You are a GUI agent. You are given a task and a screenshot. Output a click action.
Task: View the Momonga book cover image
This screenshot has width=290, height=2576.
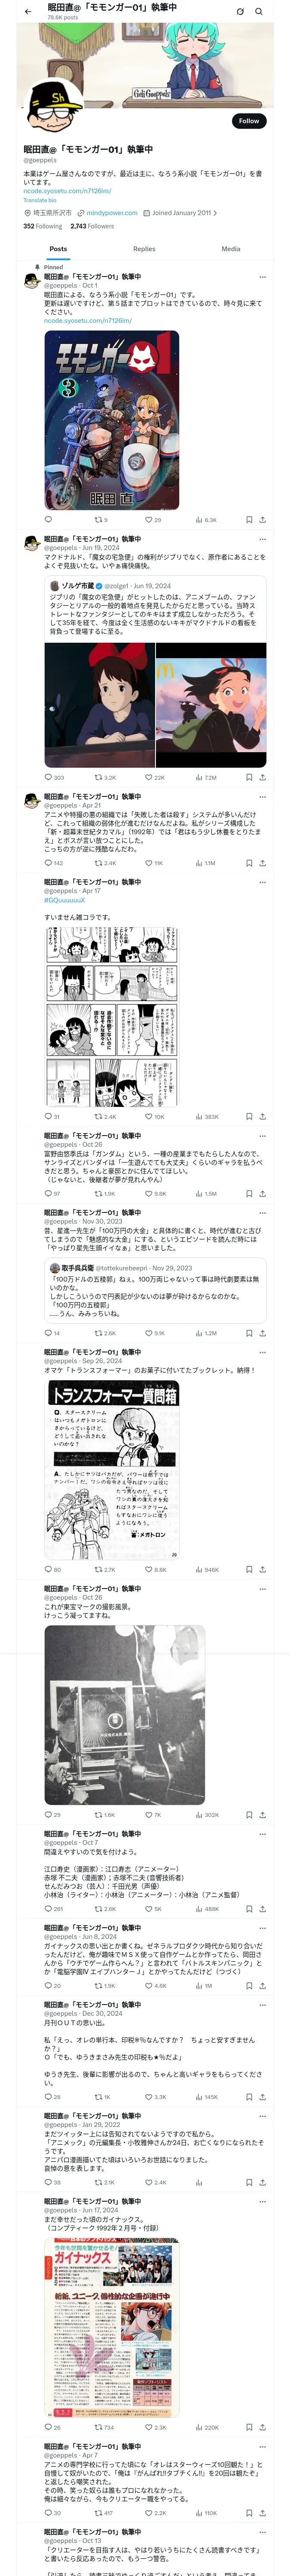112,420
